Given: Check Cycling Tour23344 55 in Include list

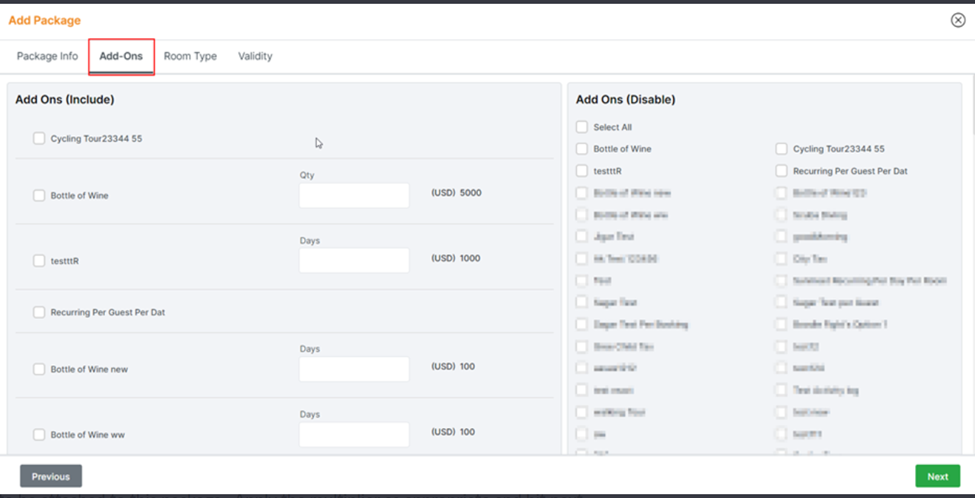Looking at the screenshot, I should [39, 139].
